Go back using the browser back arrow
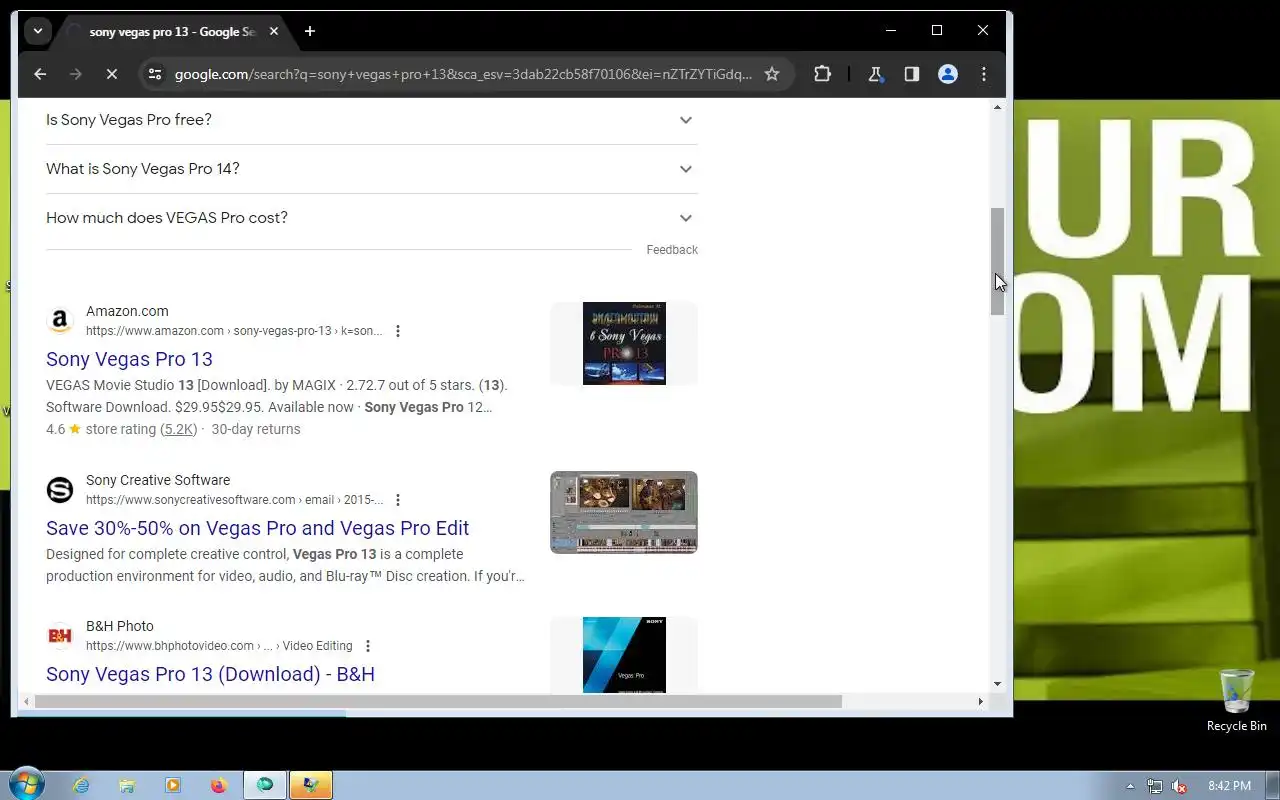Screen dimensions: 1280x800 (40, 74)
